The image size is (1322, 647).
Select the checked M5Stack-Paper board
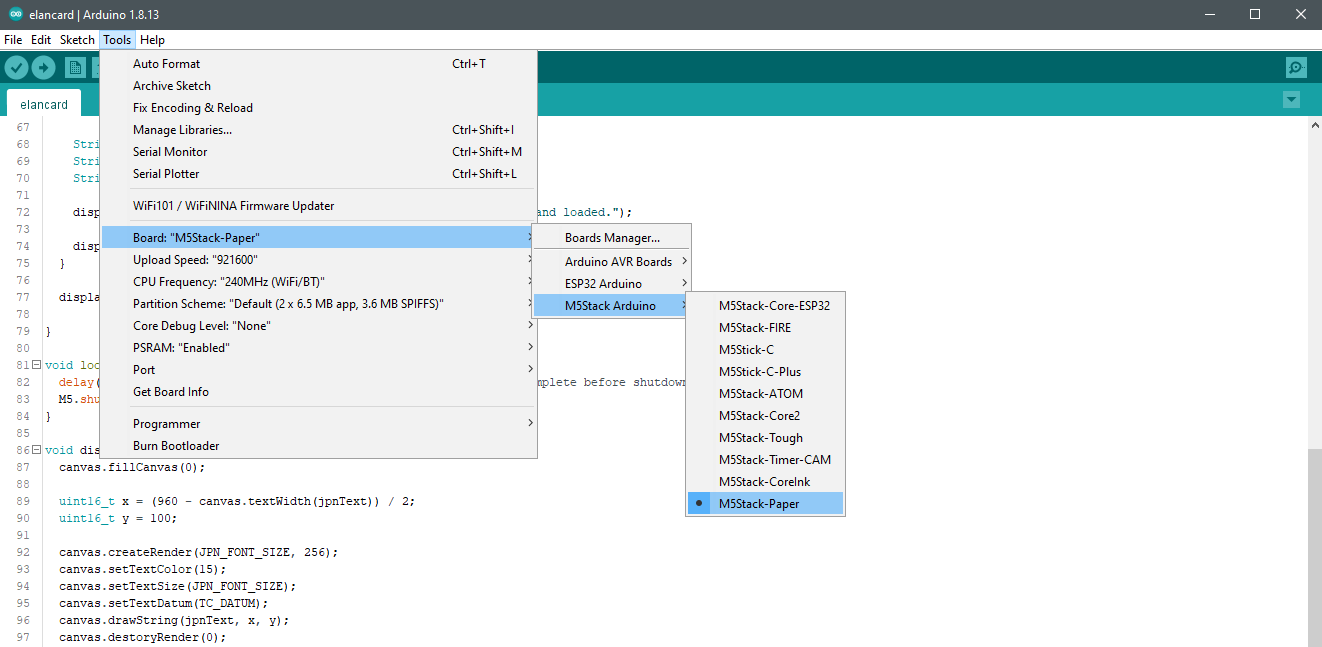point(766,504)
